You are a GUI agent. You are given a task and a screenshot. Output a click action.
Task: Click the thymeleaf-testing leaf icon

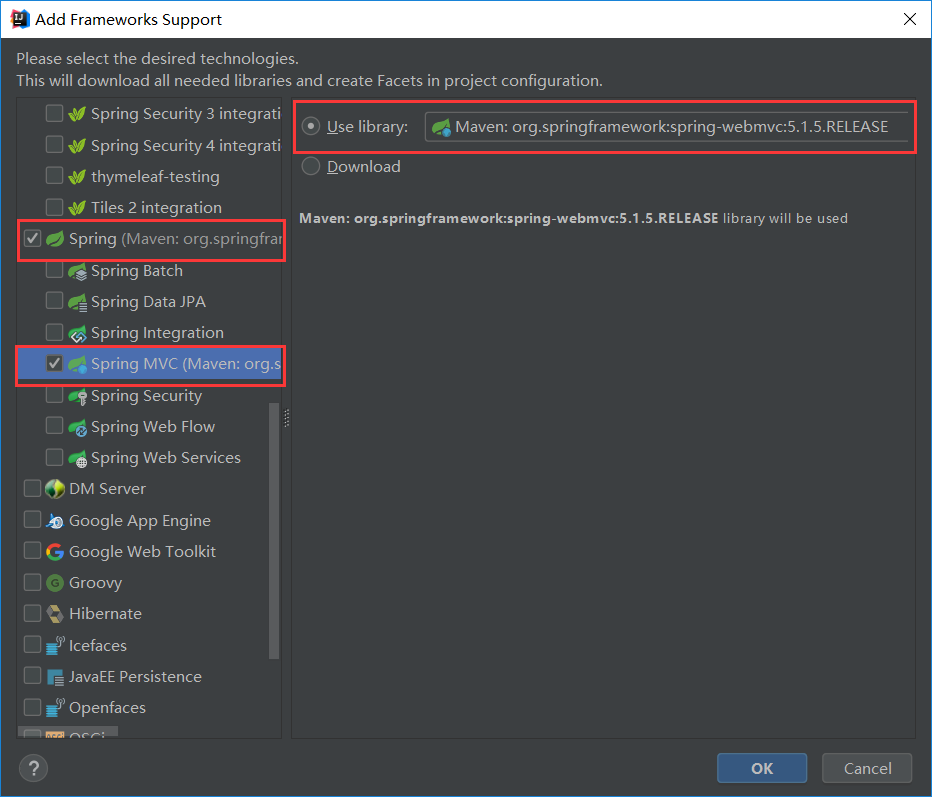point(77,177)
